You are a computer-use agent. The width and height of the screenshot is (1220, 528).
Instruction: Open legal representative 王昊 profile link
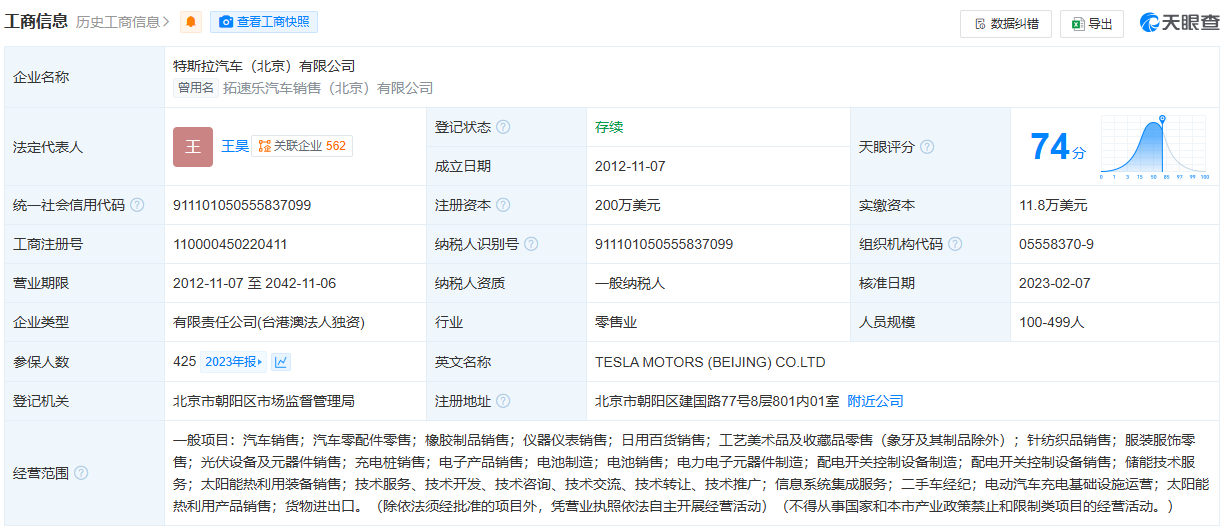pos(235,146)
